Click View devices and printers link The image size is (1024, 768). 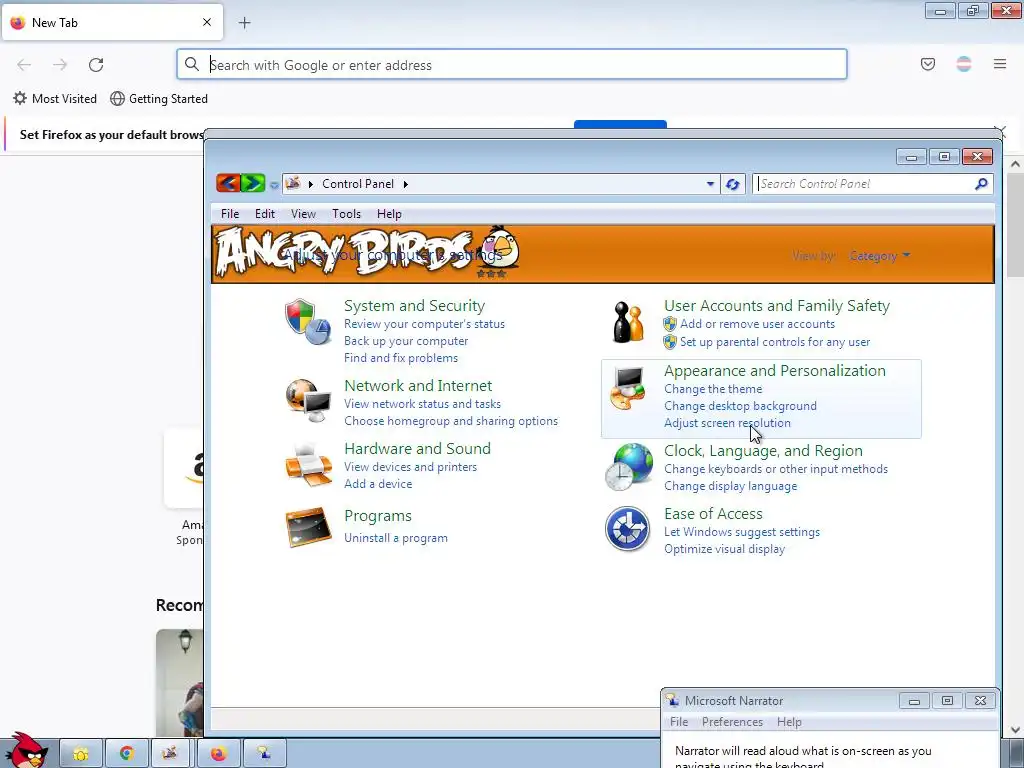pyautogui.click(x=411, y=467)
